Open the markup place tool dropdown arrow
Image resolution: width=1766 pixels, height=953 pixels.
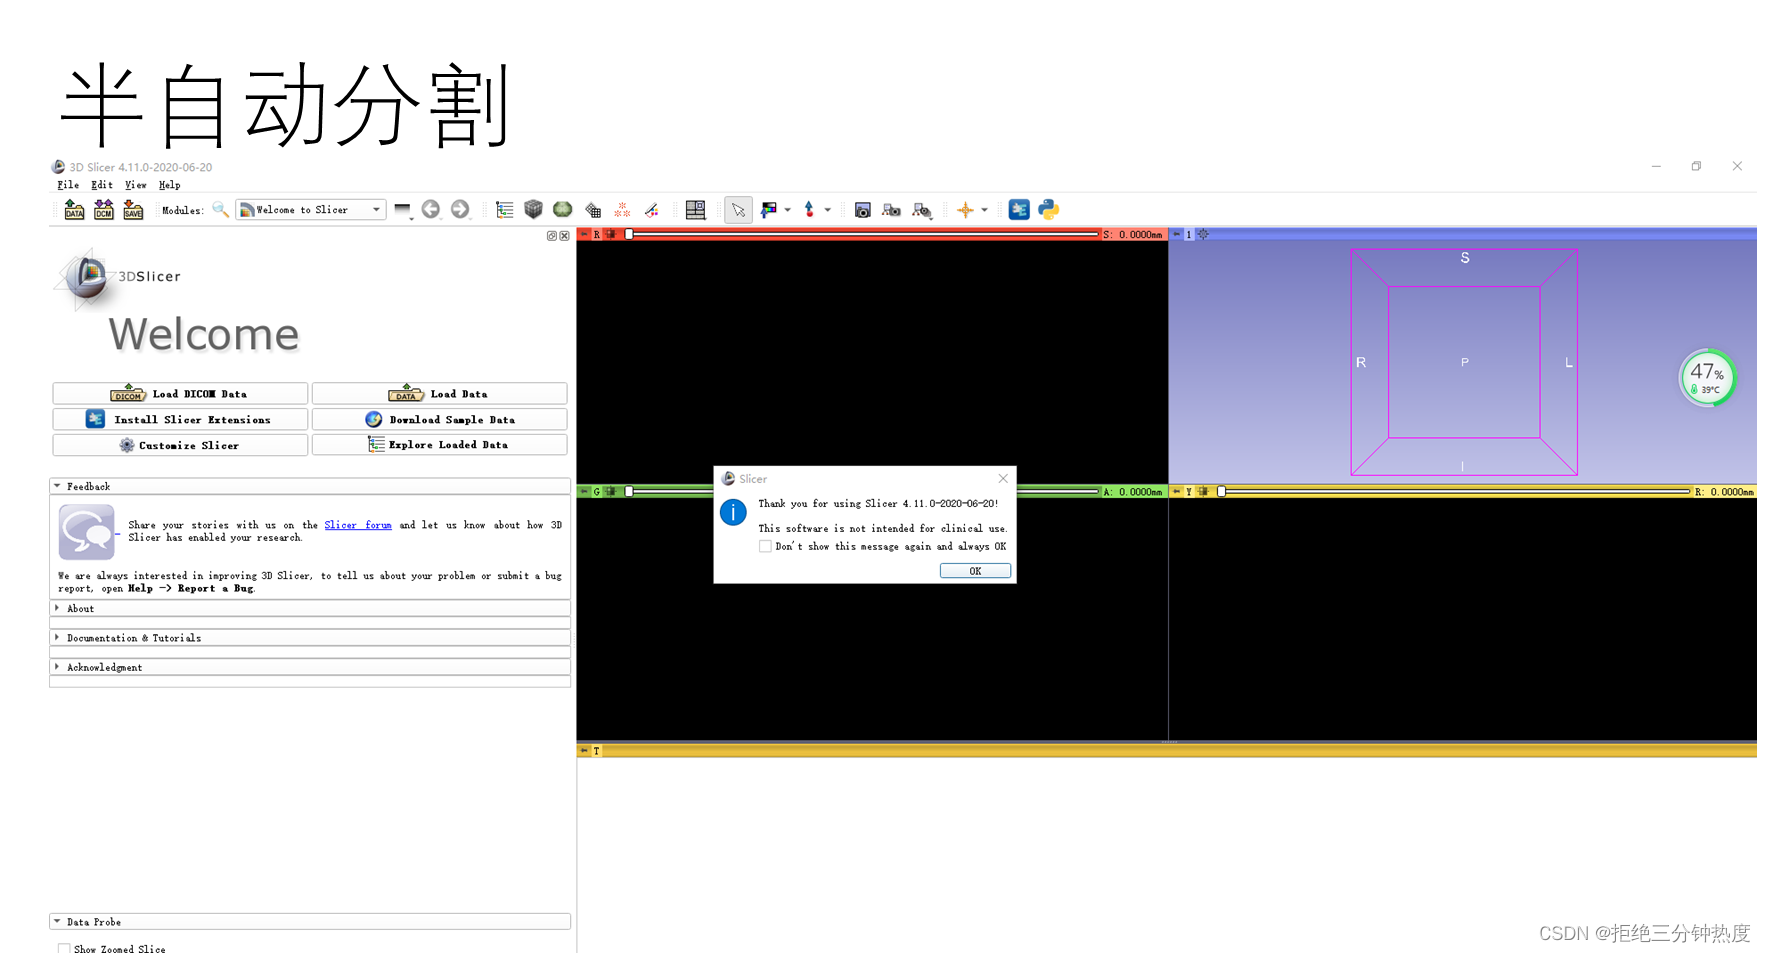[827, 210]
